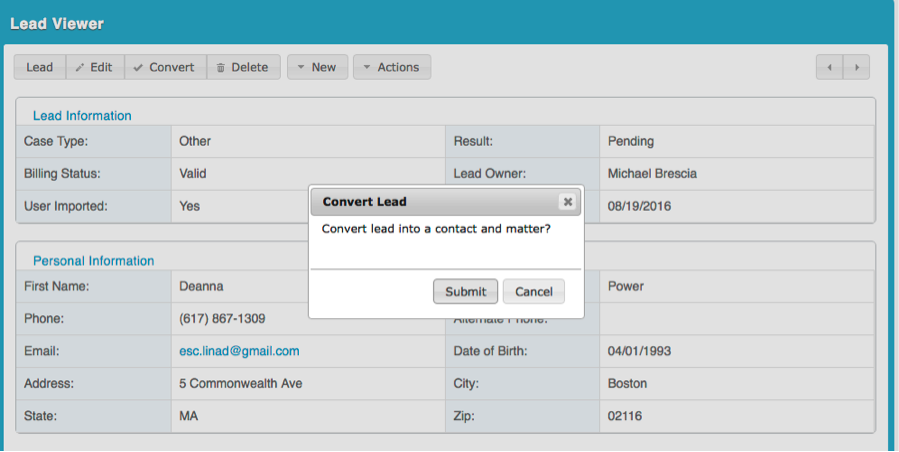Click the Edit pencil button
The width and height of the screenshot is (899, 452).
94,67
